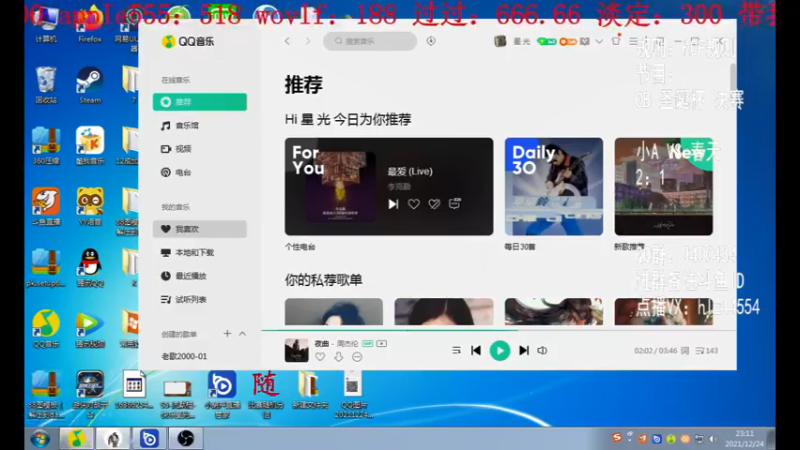This screenshot has height=450, width=800.
Task: Click the orange membership badge
Action: click(x=567, y=41)
